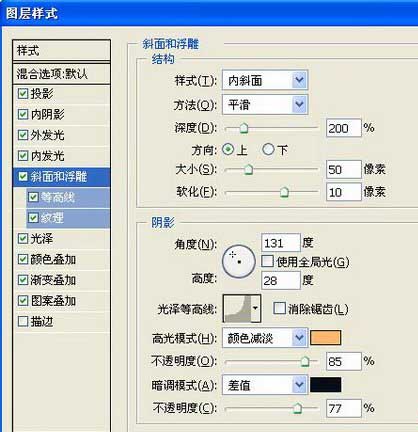Select 混合选项:默认 in the styles list
The image size is (418, 432).
[x=62, y=73]
